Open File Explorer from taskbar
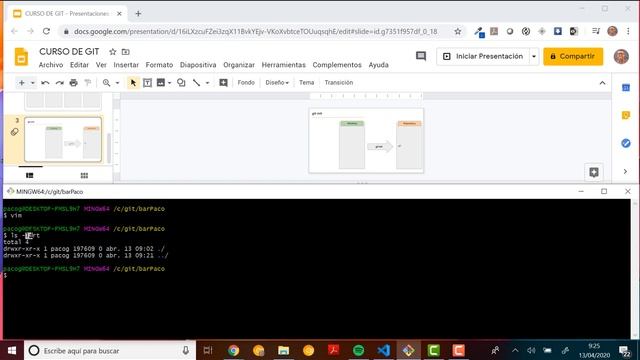The height and width of the screenshot is (360, 640). coord(283,350)
